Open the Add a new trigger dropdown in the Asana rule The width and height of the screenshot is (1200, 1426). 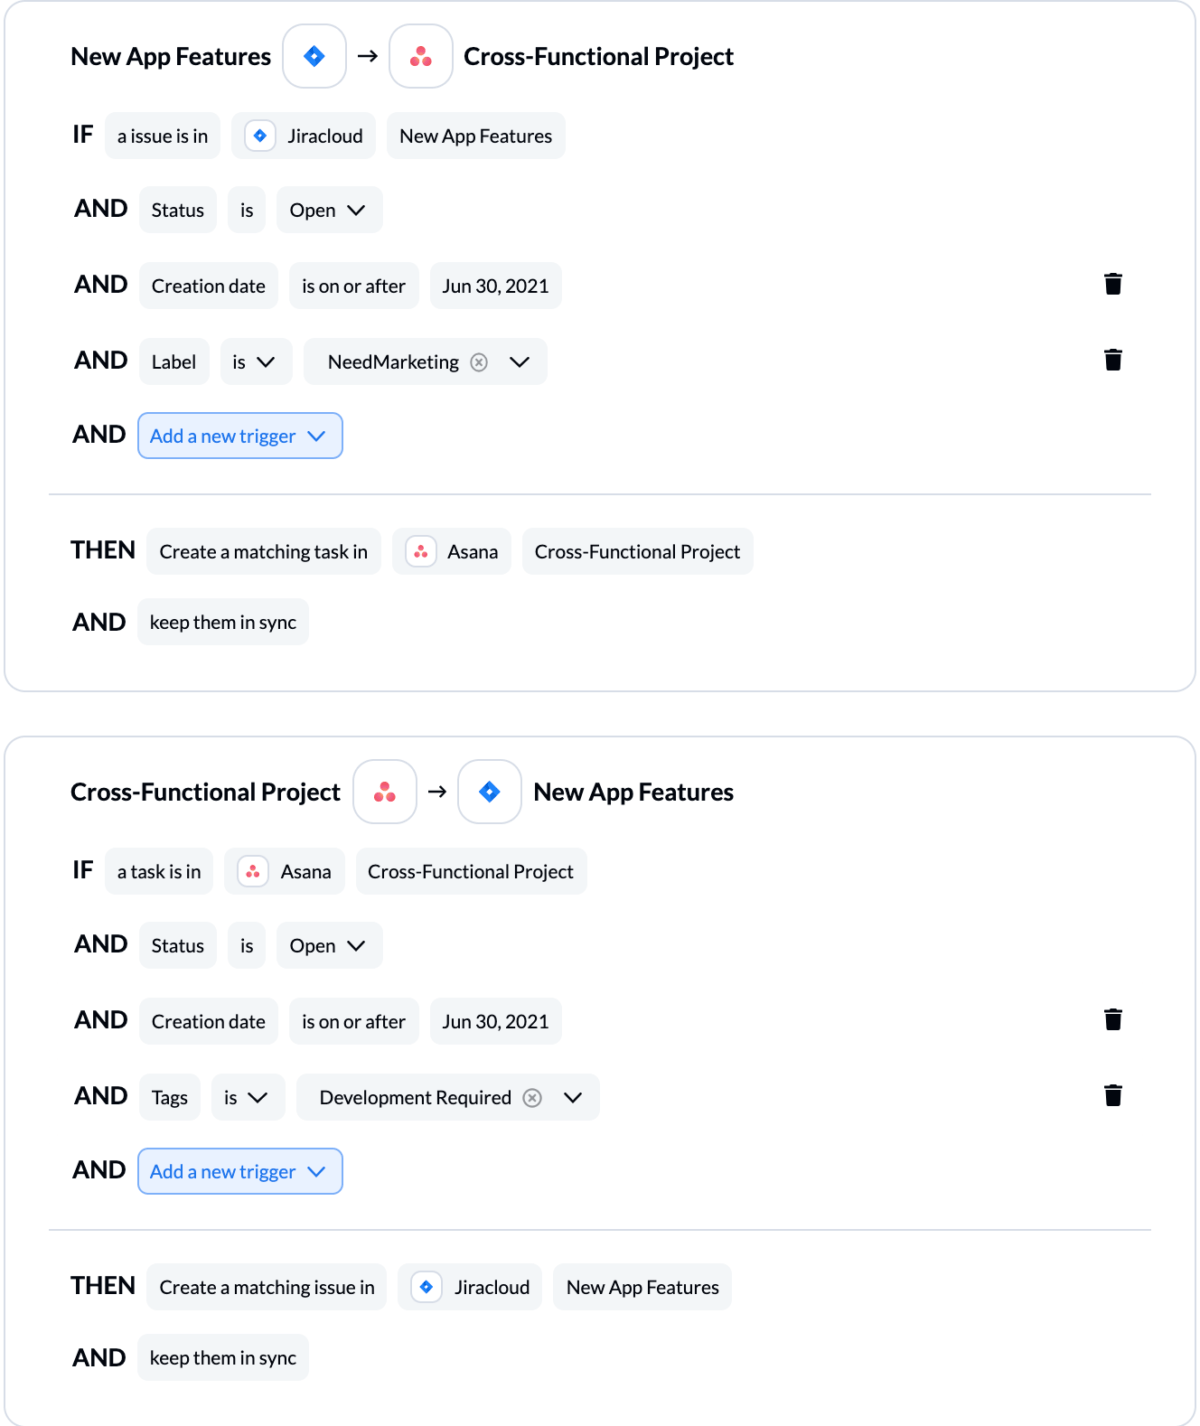[x=240, y=1171]
